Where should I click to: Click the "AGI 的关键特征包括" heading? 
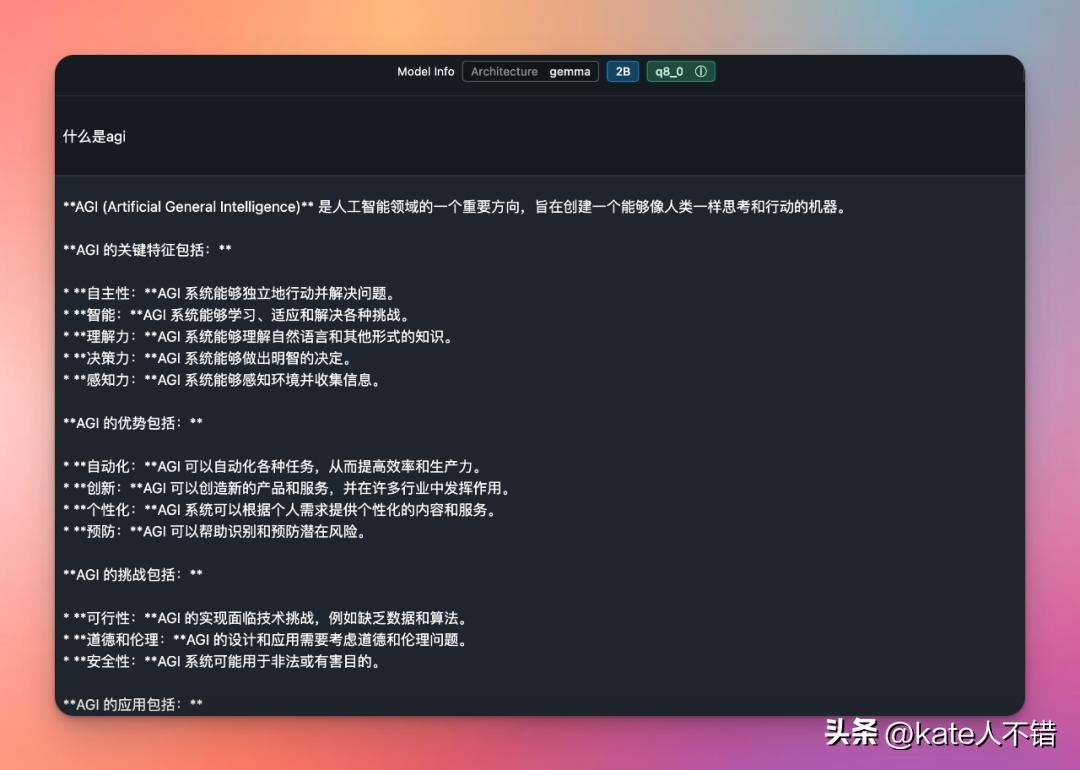pos(147,250)
